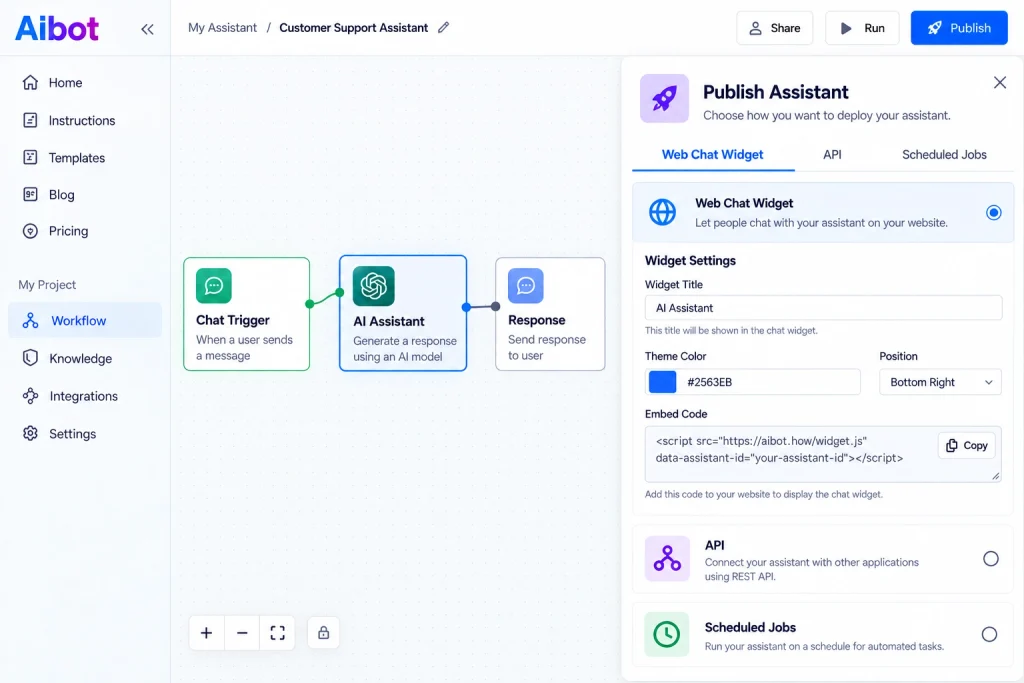Open the Settings gear icon
1024x683 pixels.
point(30,434)
